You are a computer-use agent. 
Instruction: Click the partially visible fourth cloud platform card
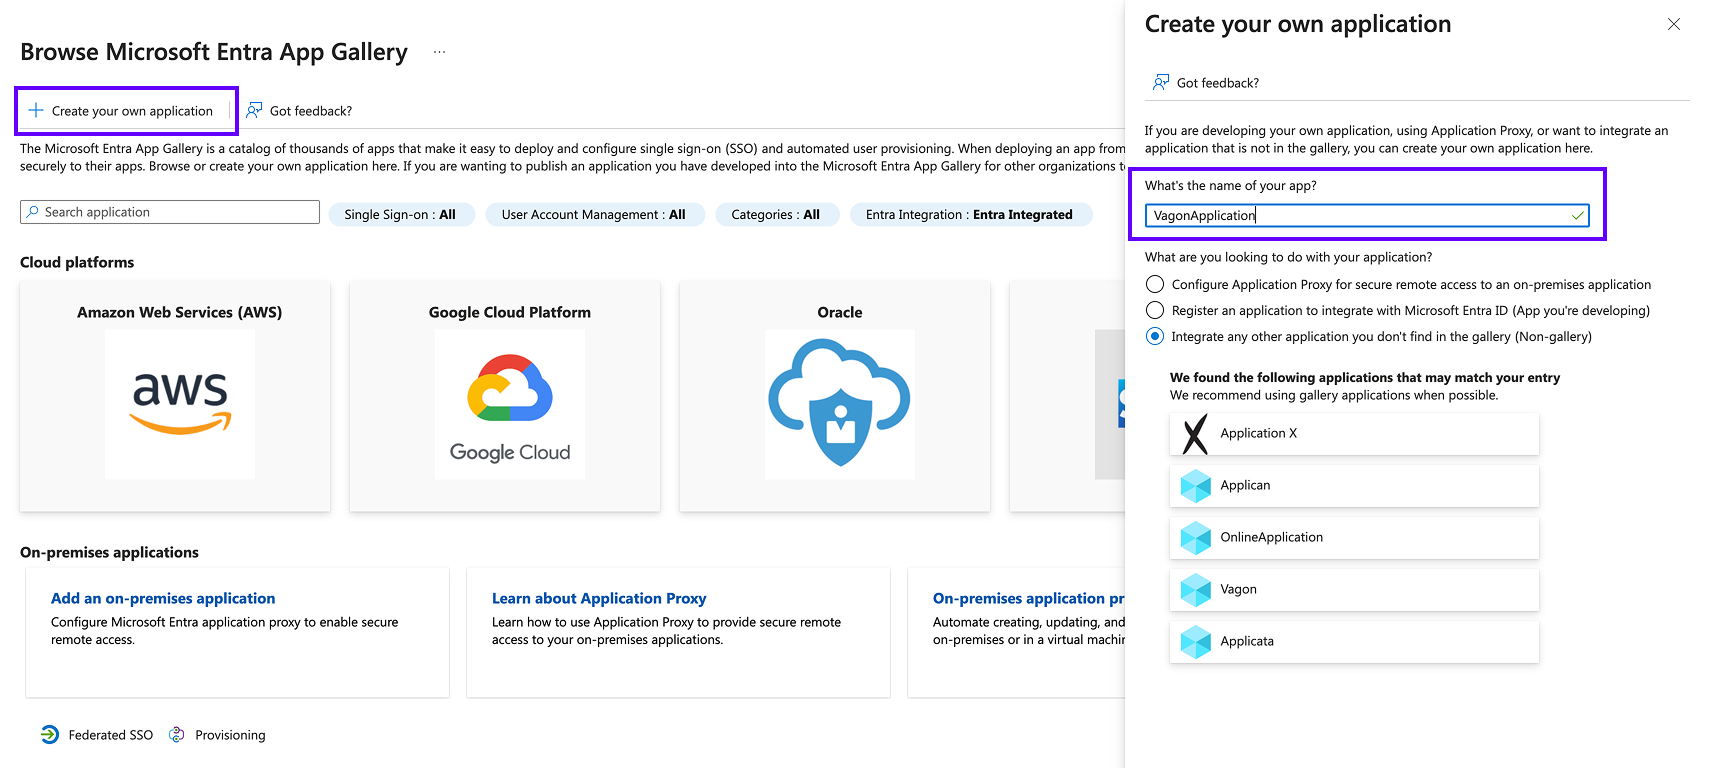pos(1067,396)
